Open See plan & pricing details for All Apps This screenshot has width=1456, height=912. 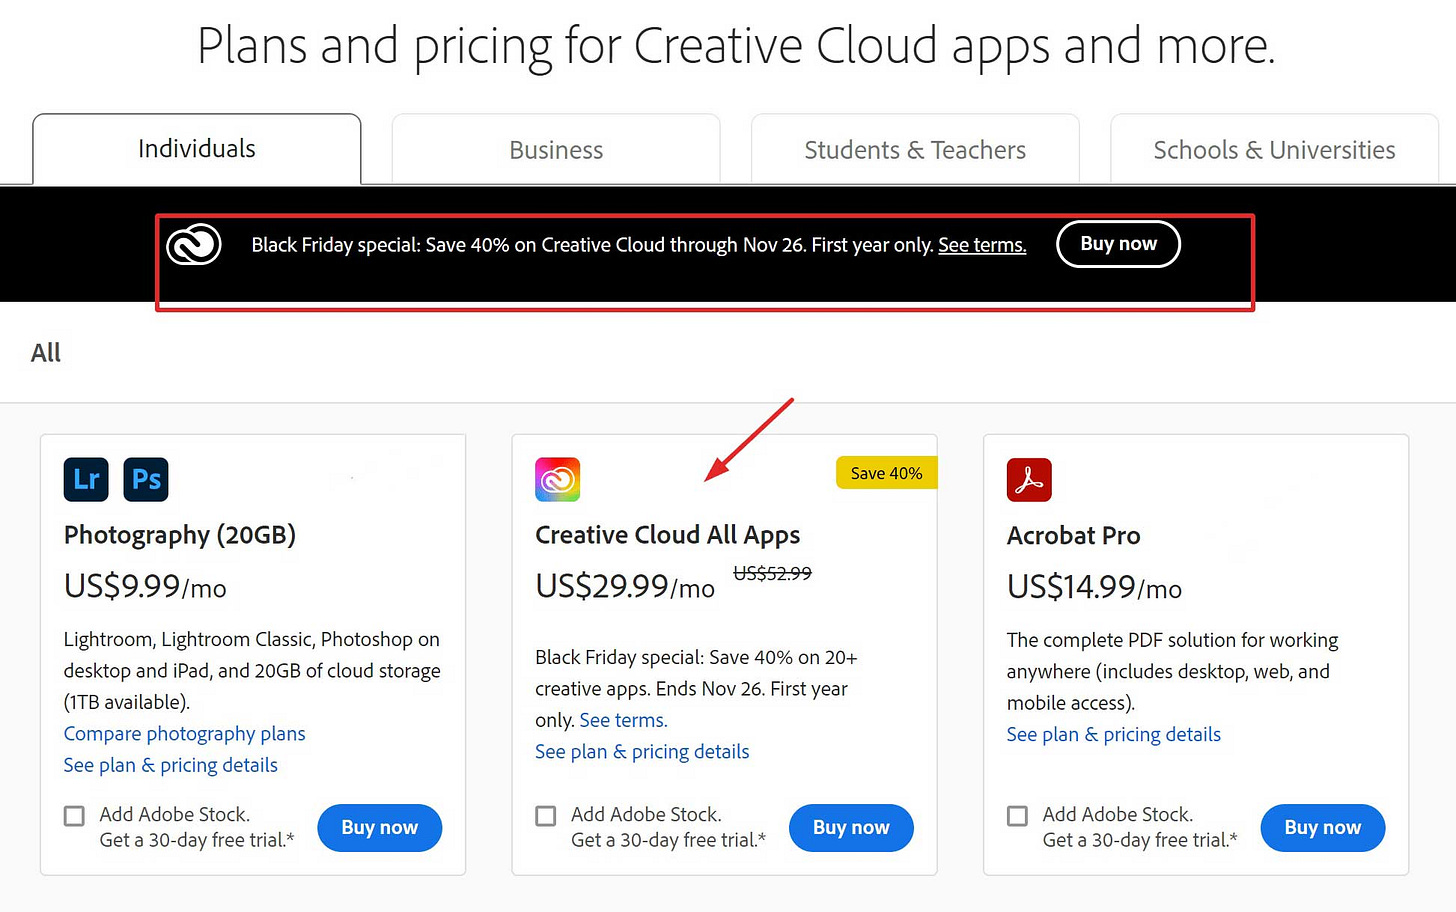[642, 752]
